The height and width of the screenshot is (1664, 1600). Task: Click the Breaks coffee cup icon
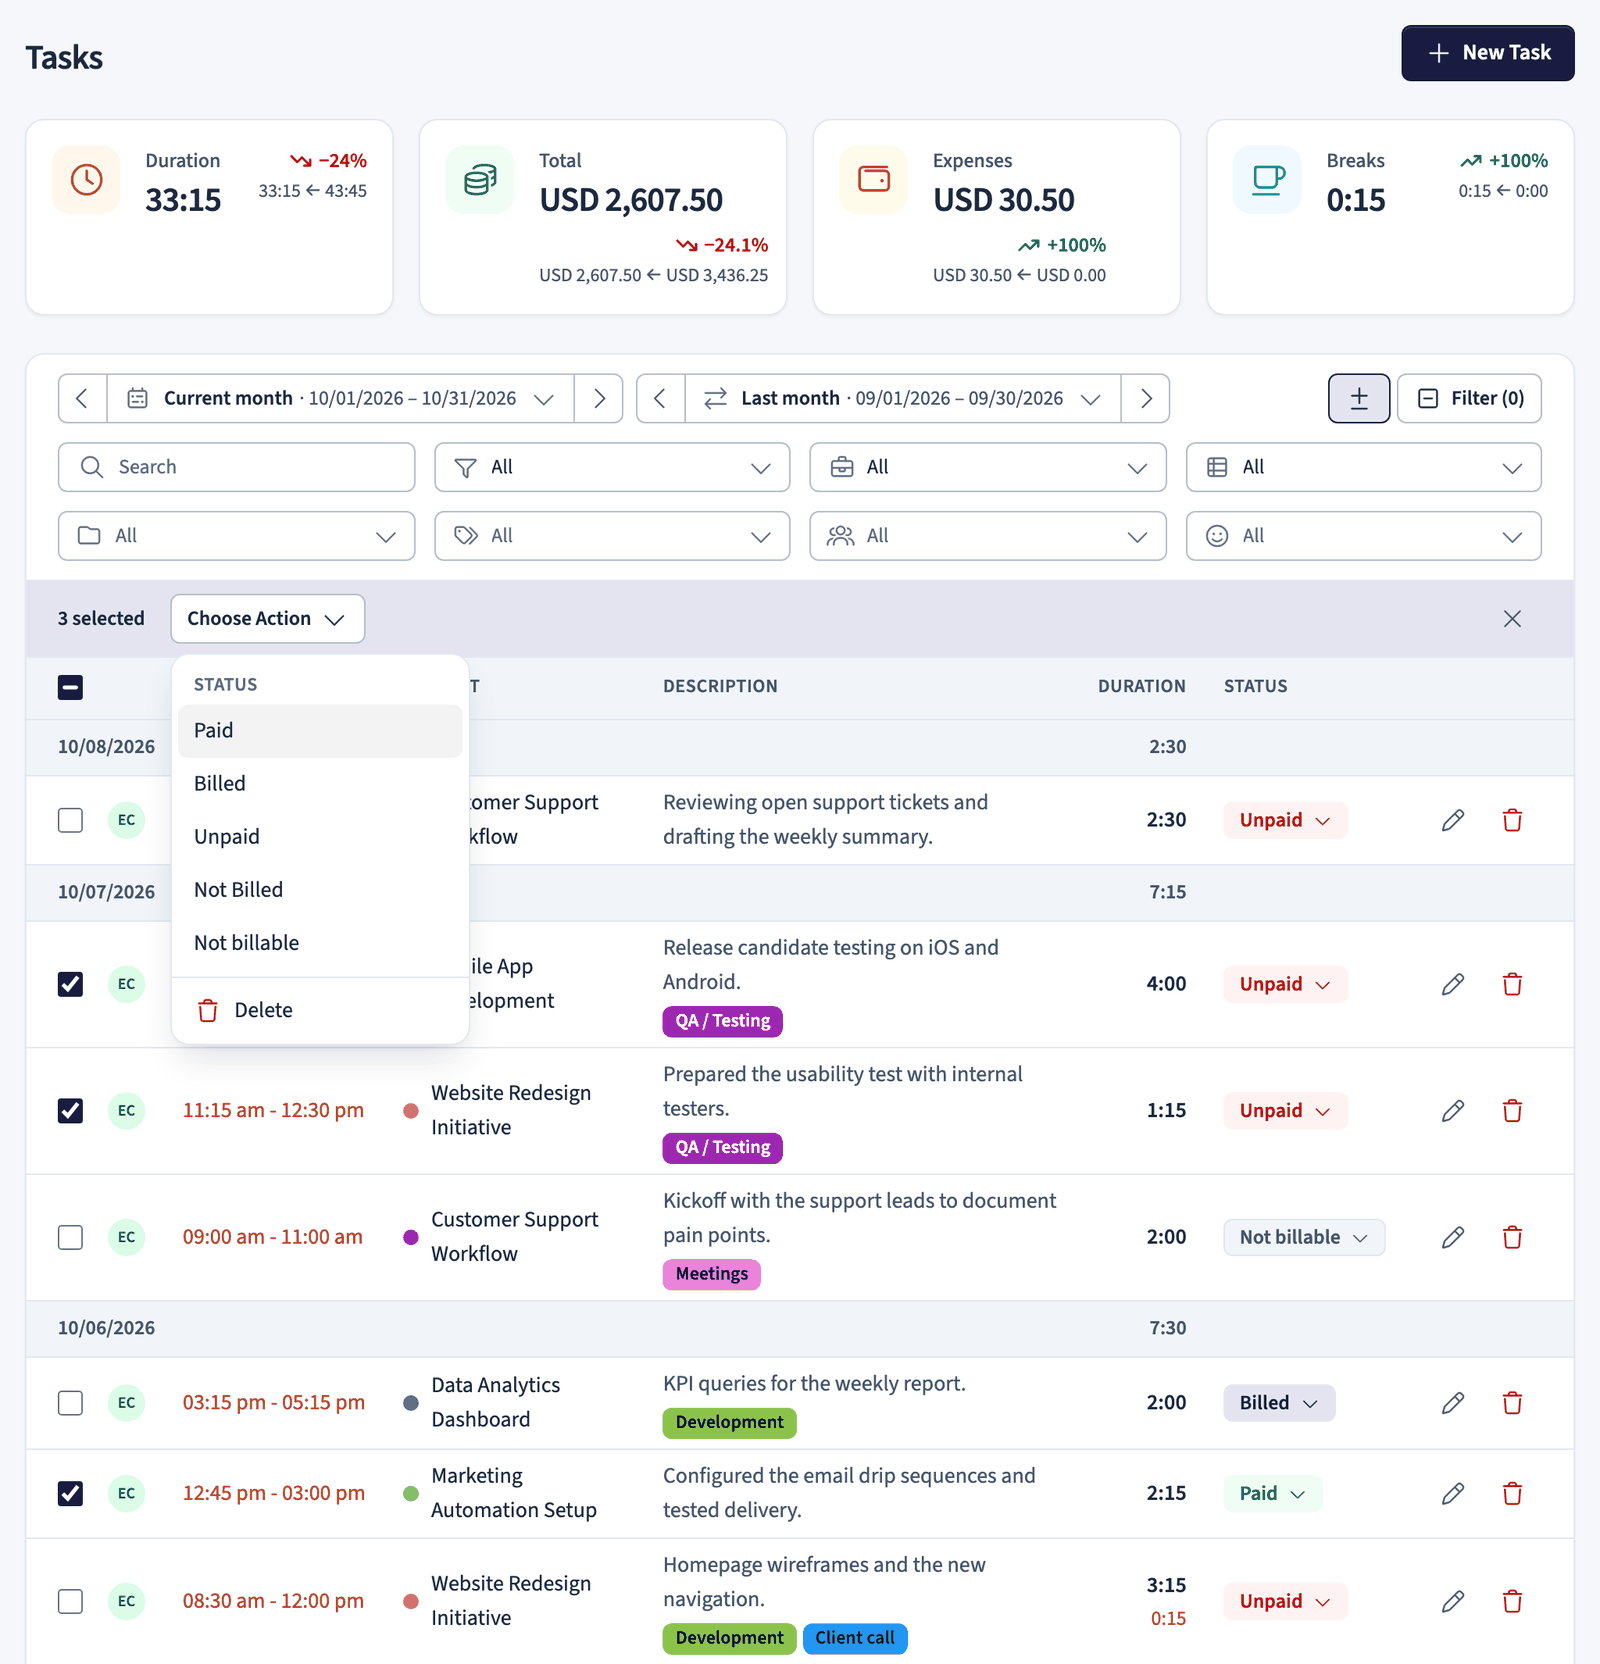pos(1267,180)
